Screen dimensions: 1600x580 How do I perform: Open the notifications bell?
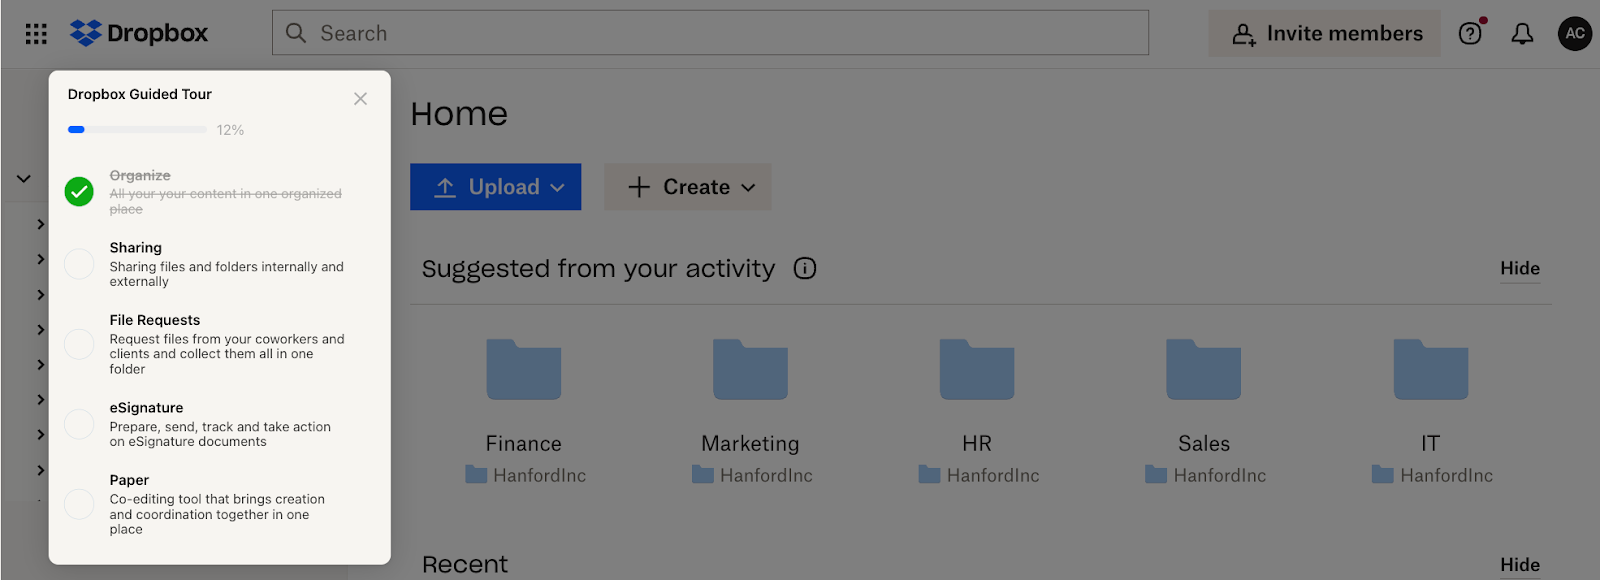pos(1522,34)
